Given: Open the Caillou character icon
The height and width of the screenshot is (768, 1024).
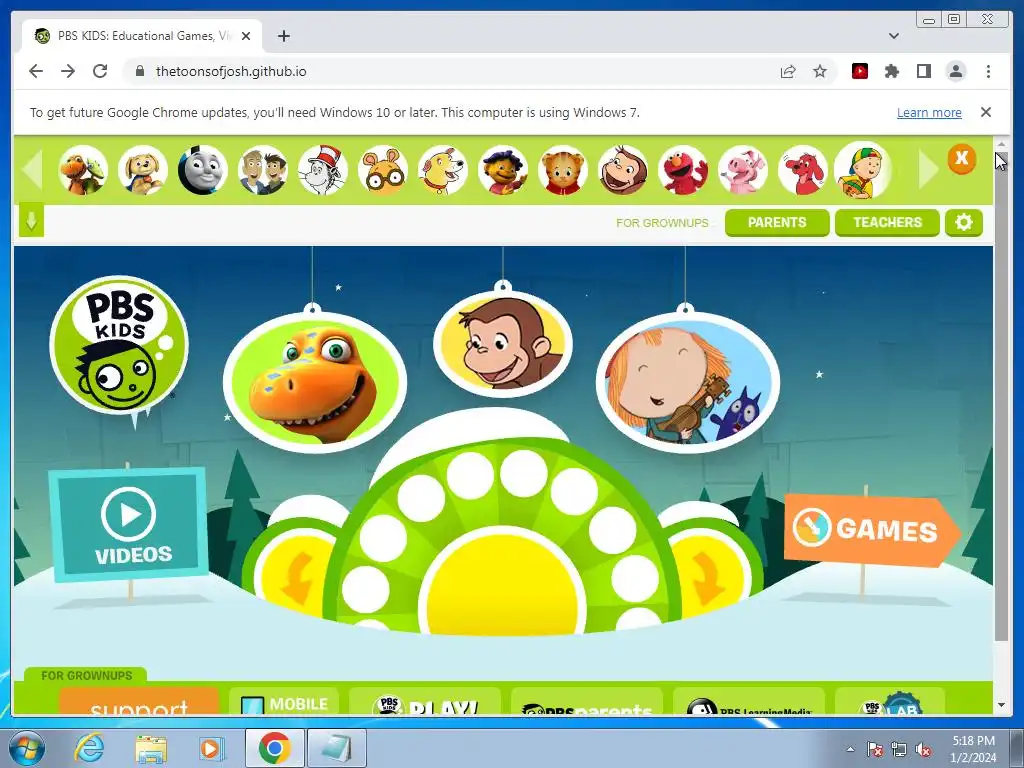Looking at the screenshot, I should coord(863,170).
